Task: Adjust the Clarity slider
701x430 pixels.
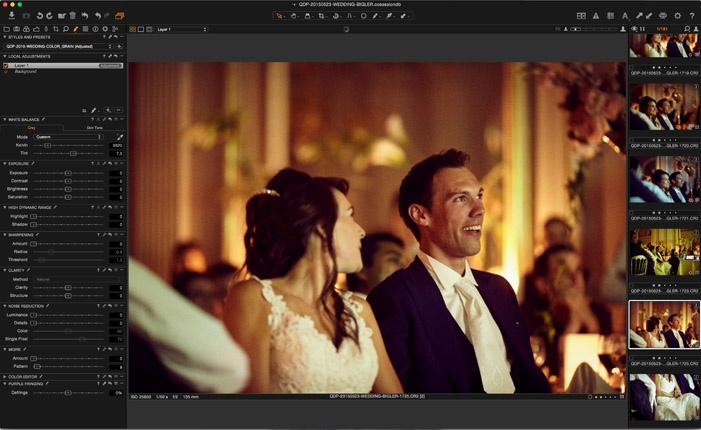Action: click(68, 288)
